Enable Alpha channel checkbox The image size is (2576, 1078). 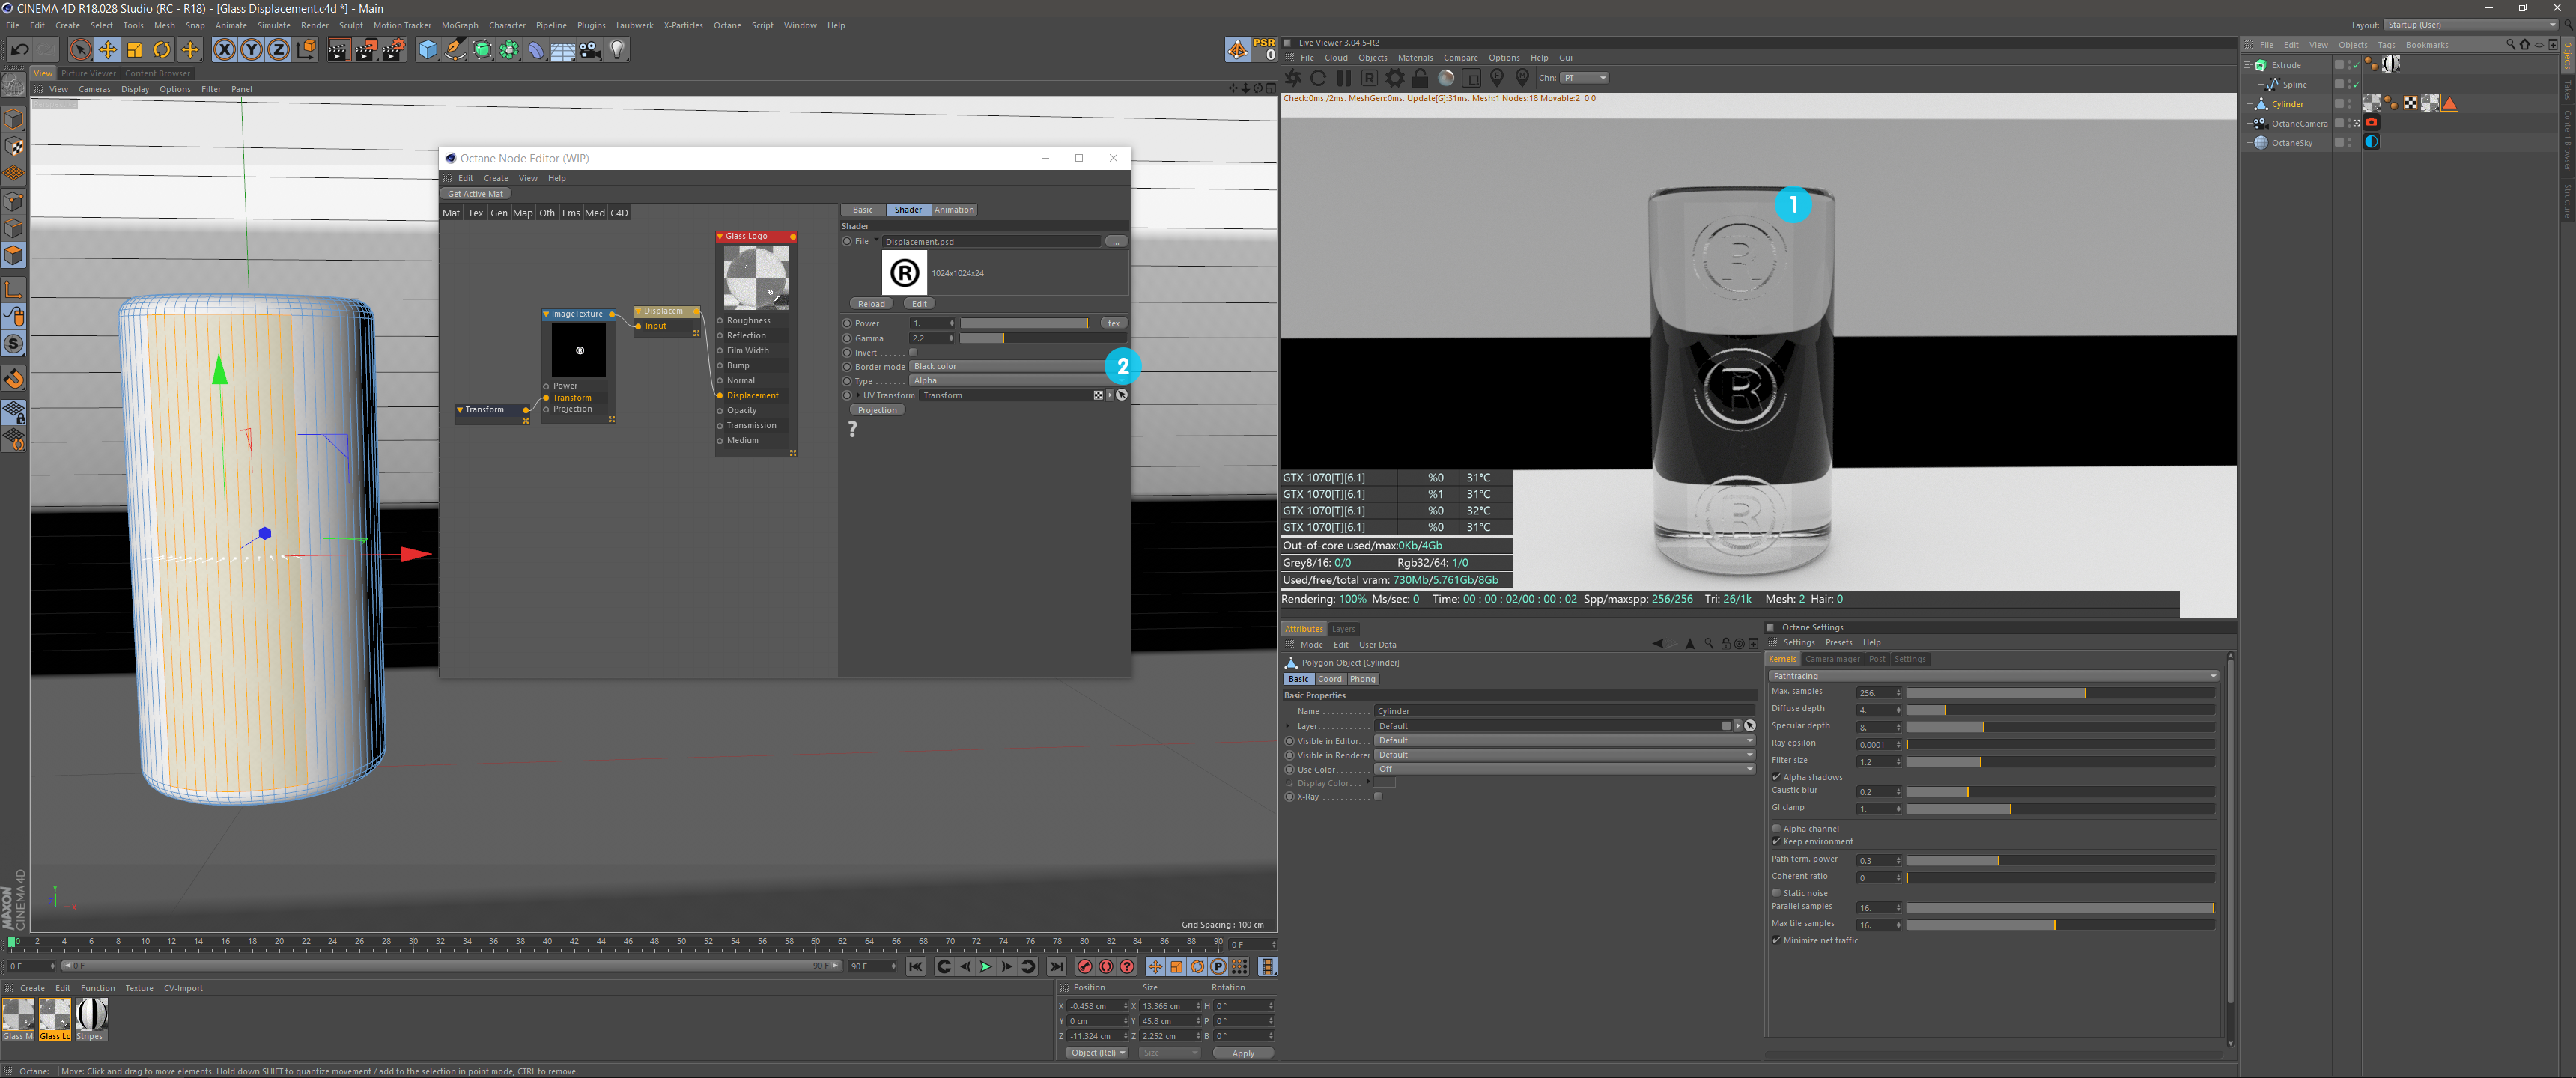tap(1776, 828)
